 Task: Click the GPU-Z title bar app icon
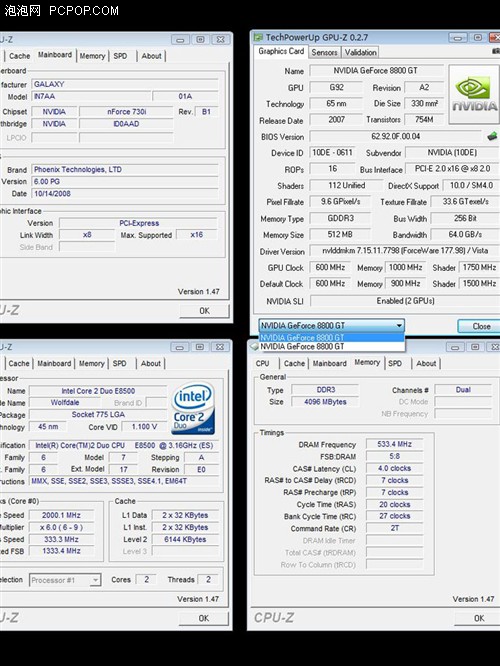(258, 37)
